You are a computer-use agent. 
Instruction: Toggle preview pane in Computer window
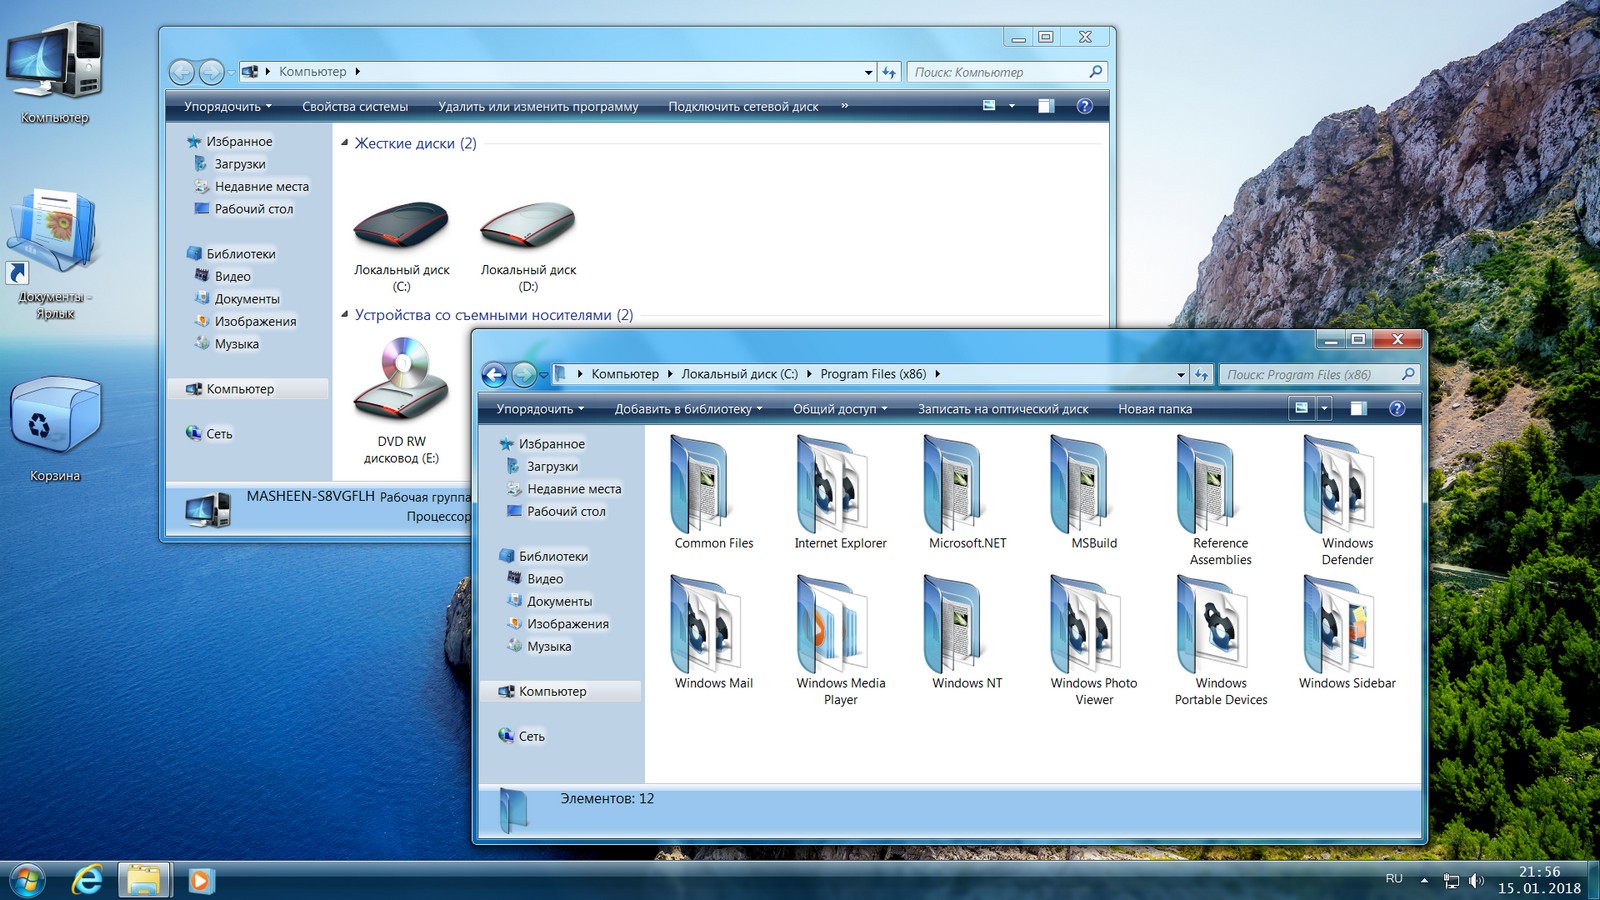tap(1046, 106)
